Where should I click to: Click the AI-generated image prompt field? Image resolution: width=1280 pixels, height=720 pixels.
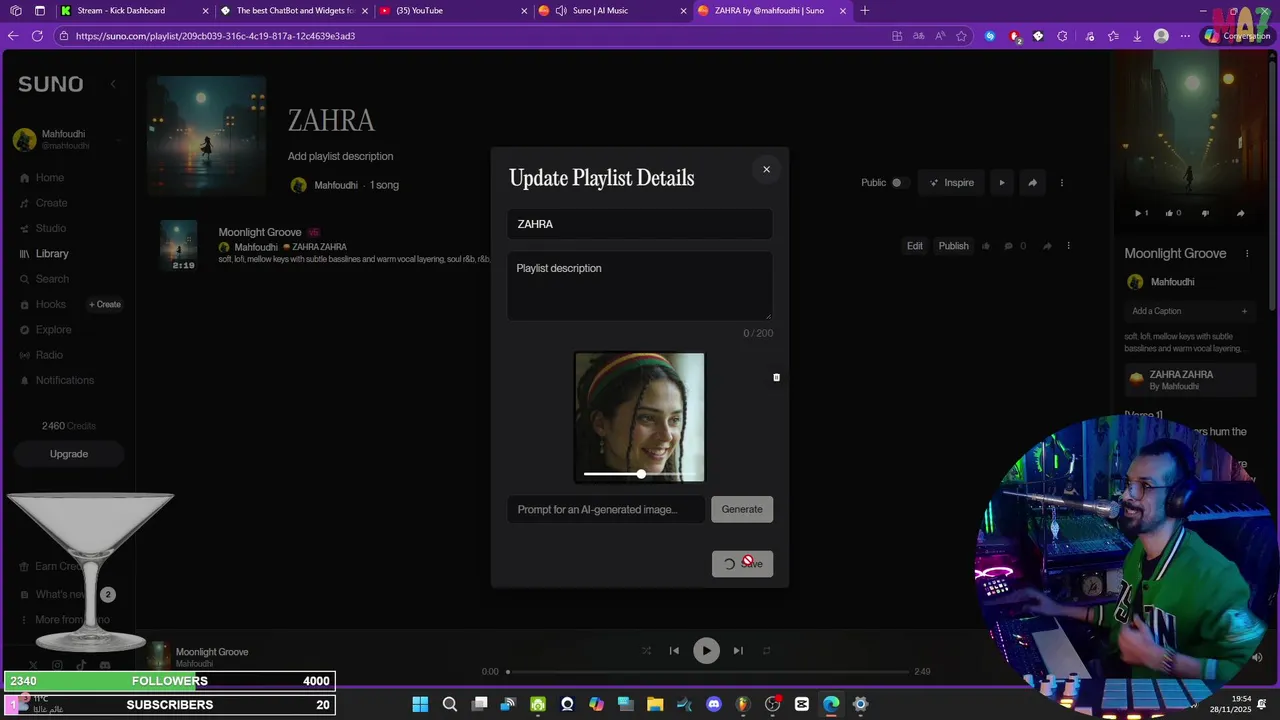(606, 509)
